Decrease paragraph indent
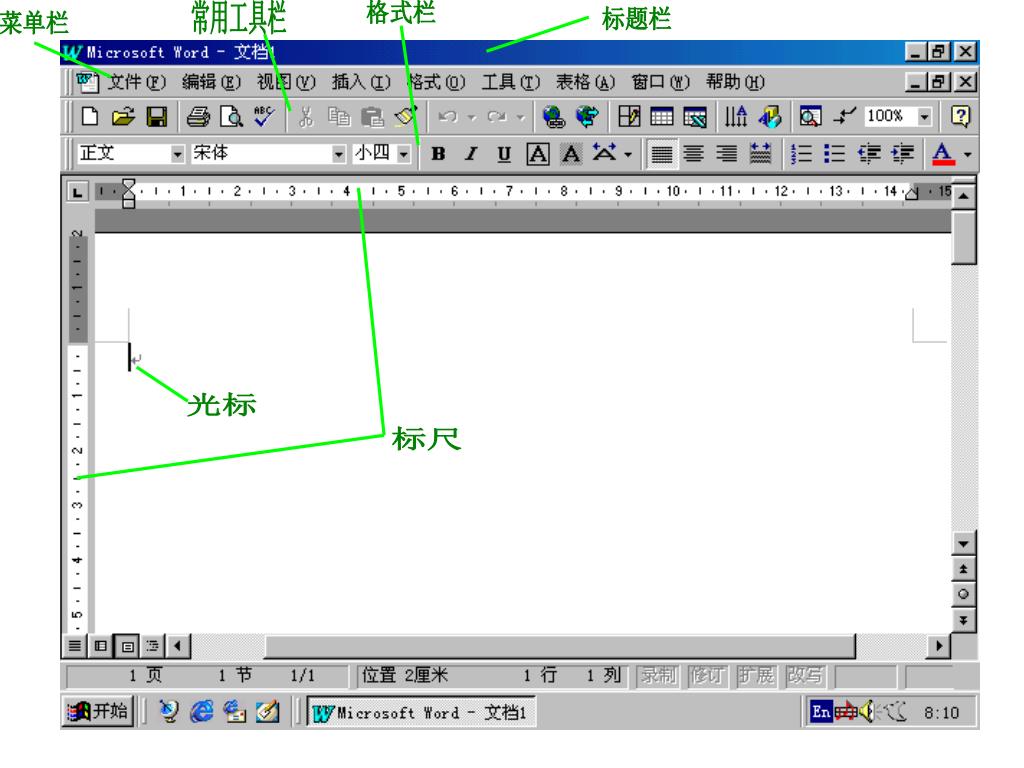 [869, 154]
